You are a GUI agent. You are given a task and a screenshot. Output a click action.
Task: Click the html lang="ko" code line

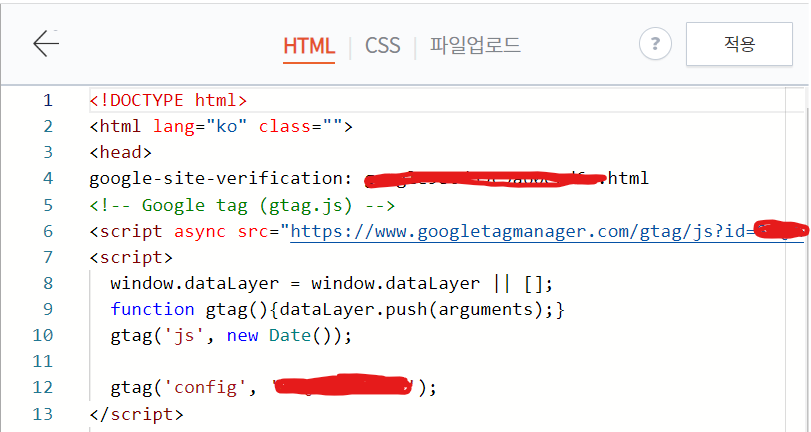click(221, 126)
